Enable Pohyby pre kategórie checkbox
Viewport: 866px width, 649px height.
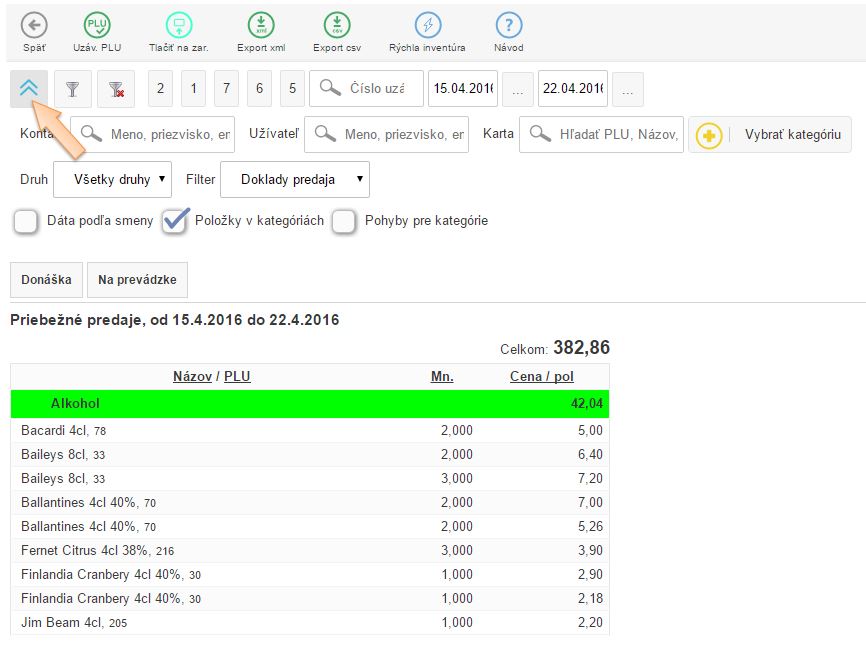[x=345, y=221]
